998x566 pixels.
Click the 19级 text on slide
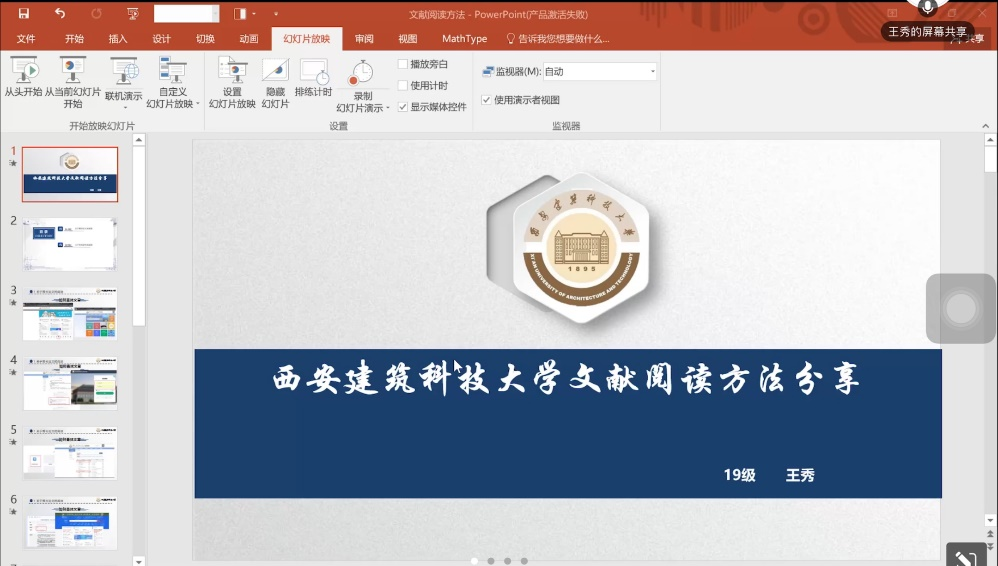click(740, 475)
